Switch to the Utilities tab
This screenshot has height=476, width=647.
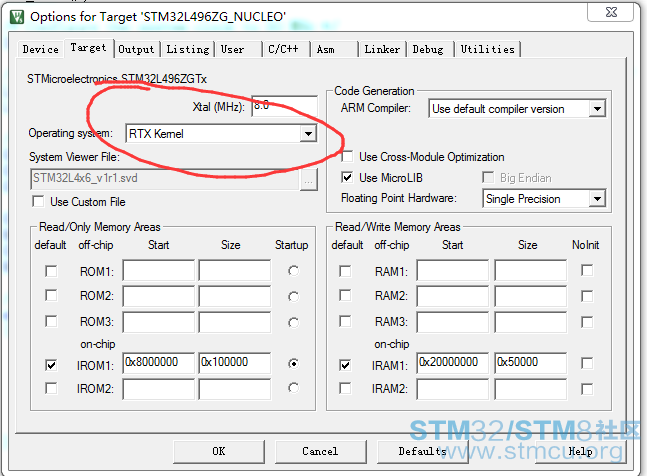click(488, 49)
